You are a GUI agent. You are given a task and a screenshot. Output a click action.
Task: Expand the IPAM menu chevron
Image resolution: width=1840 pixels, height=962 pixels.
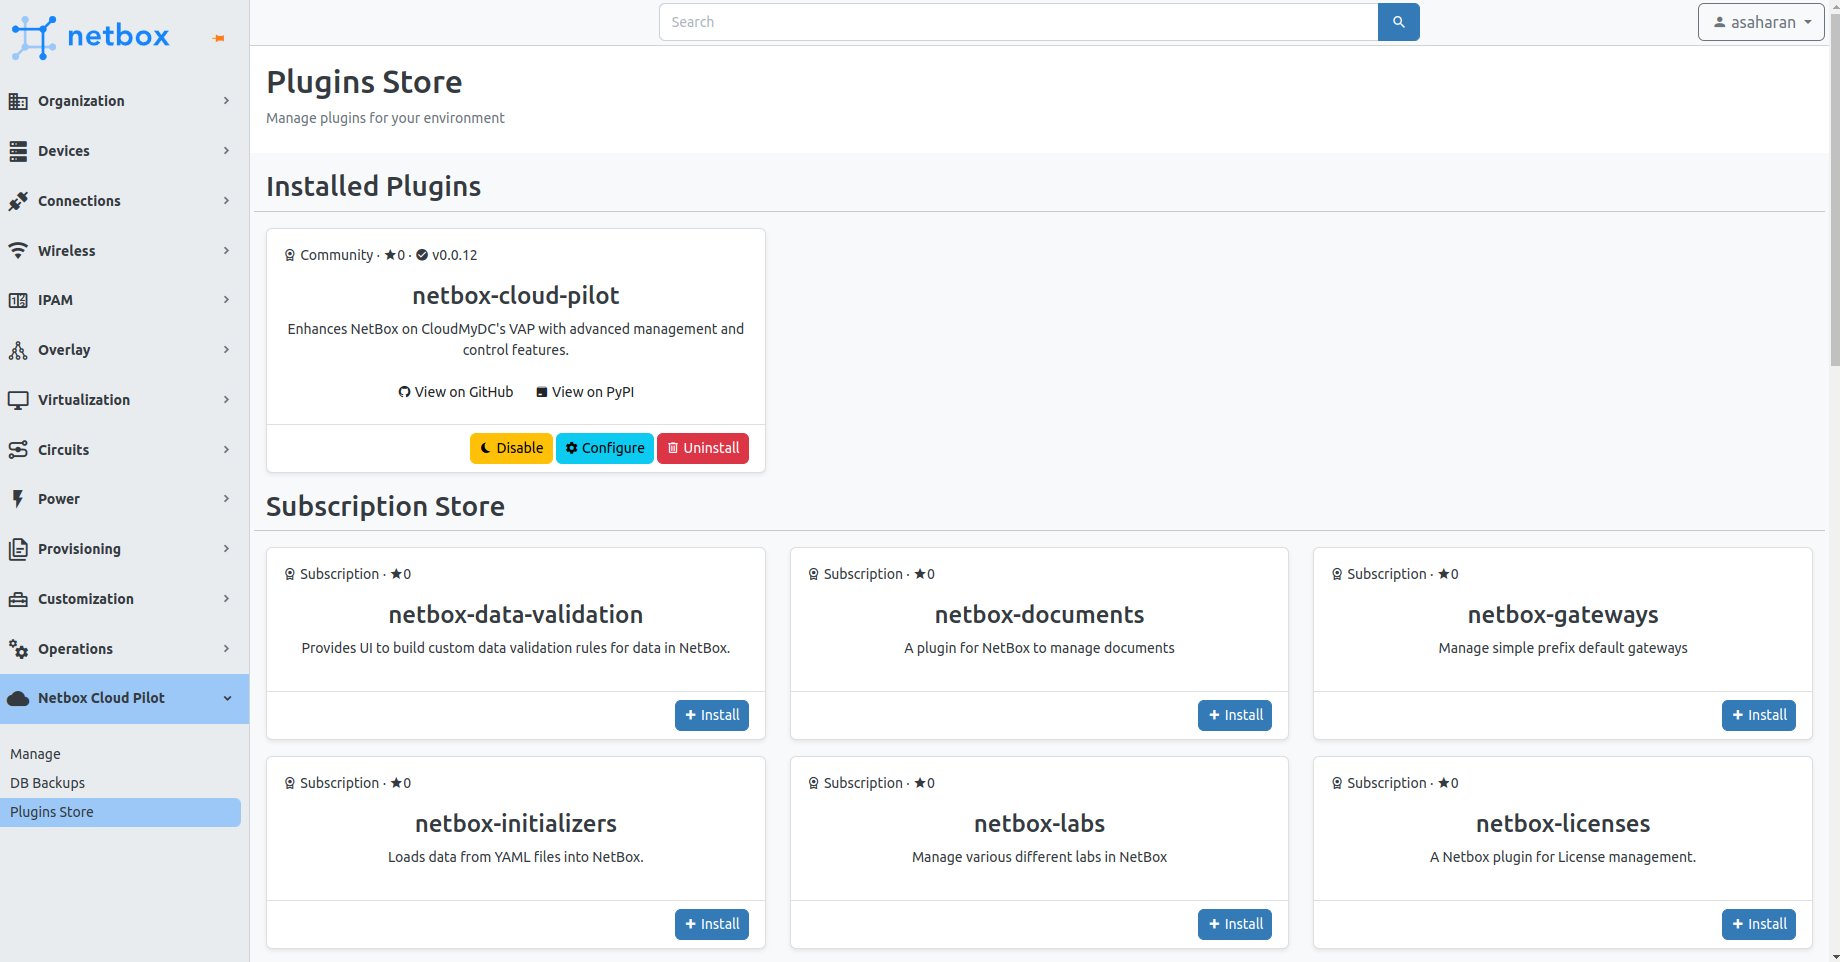(227, 300)
